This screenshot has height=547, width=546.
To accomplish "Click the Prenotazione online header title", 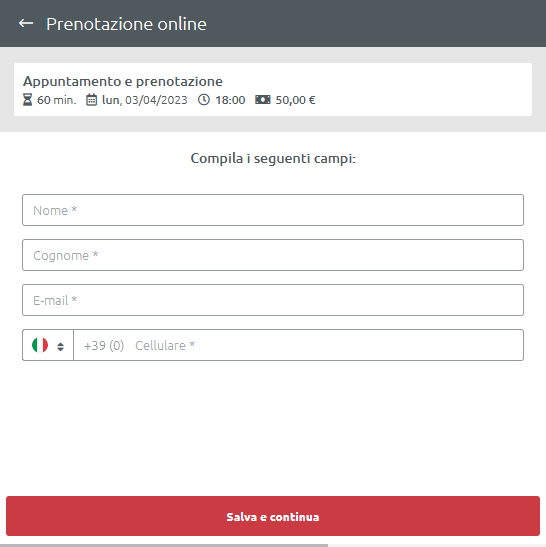I will (x=126, y=24).
